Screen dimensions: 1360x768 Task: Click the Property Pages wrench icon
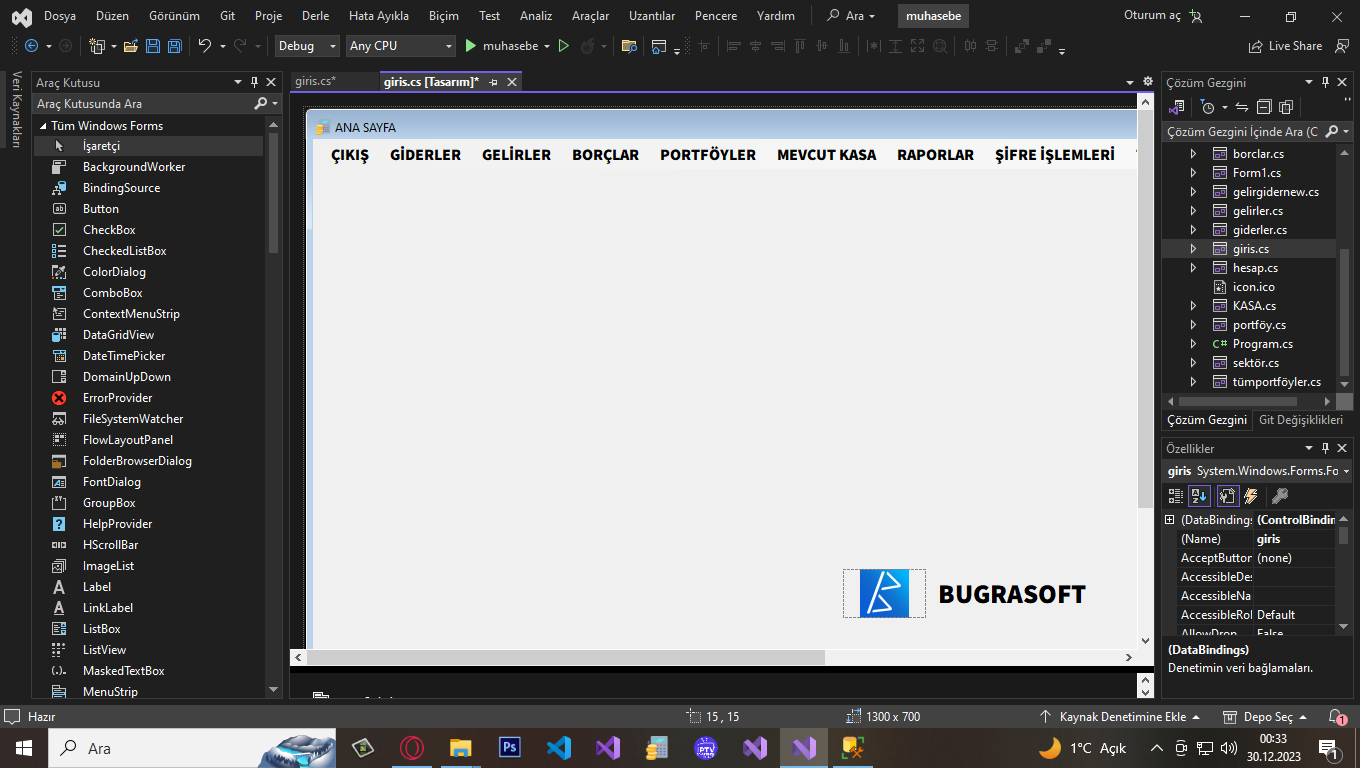[1279, 496]
